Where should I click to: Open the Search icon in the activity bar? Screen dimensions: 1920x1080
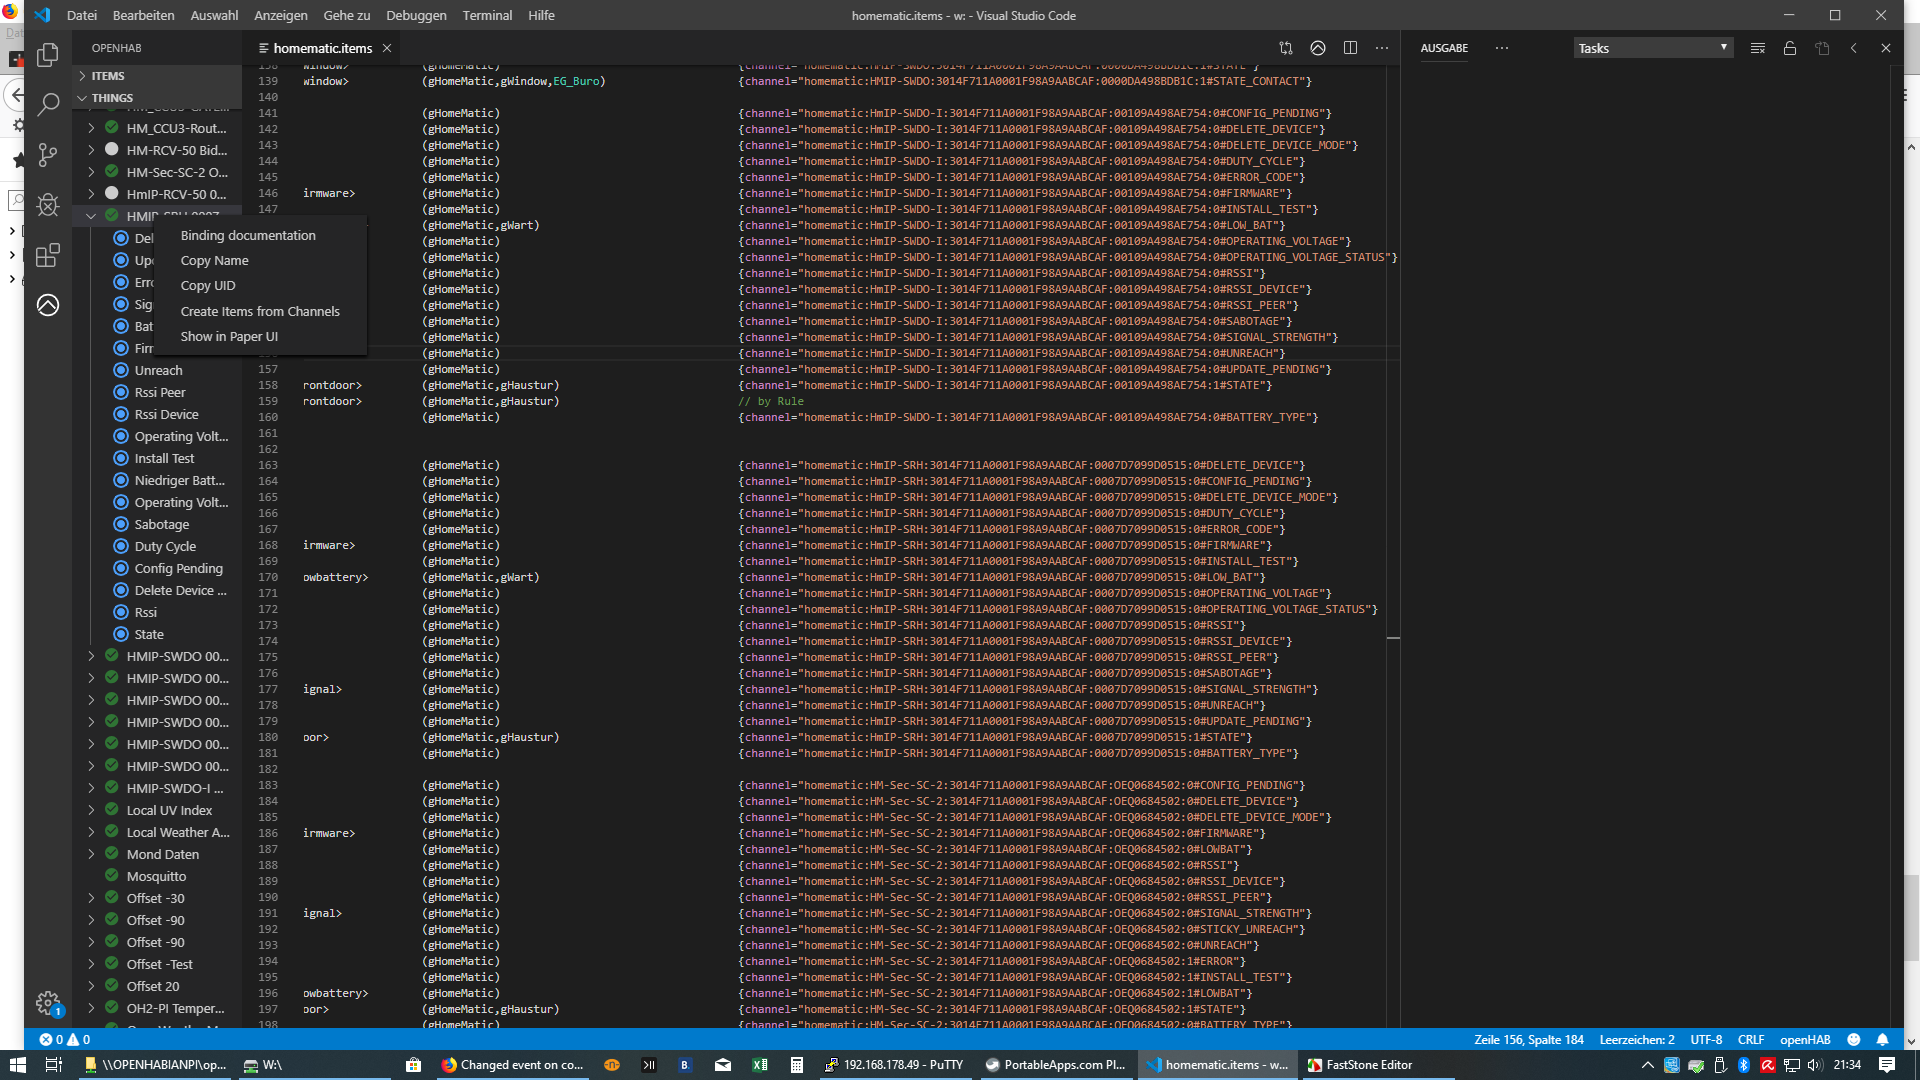click(47, 104)
